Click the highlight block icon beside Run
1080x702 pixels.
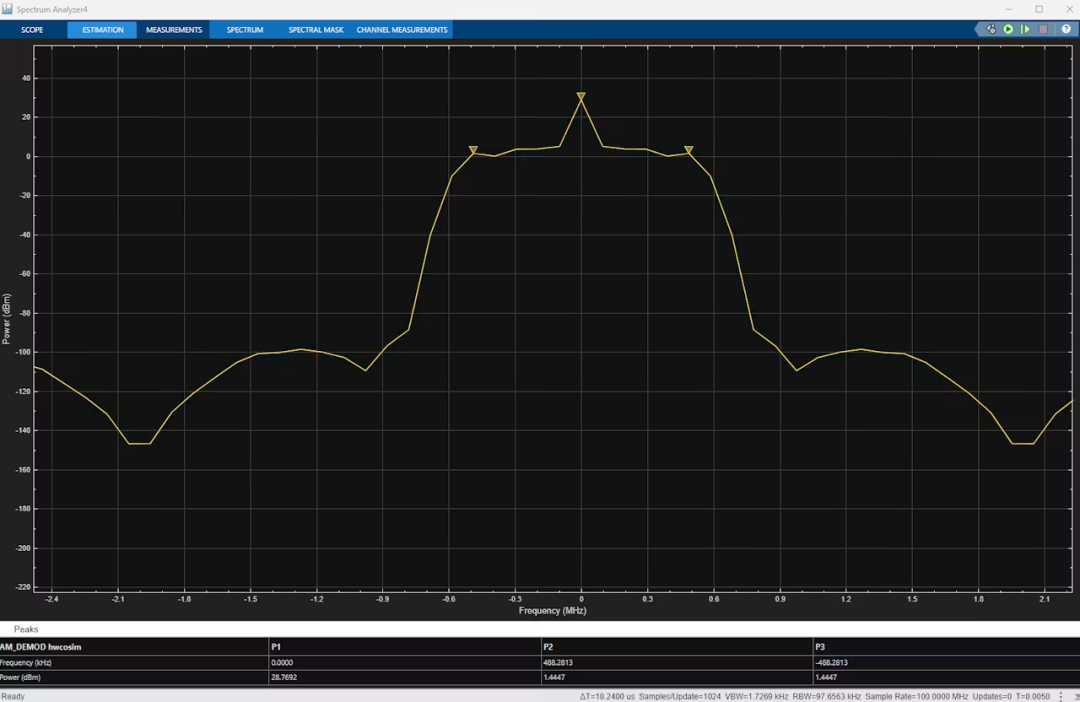click(x=990, y=30)
